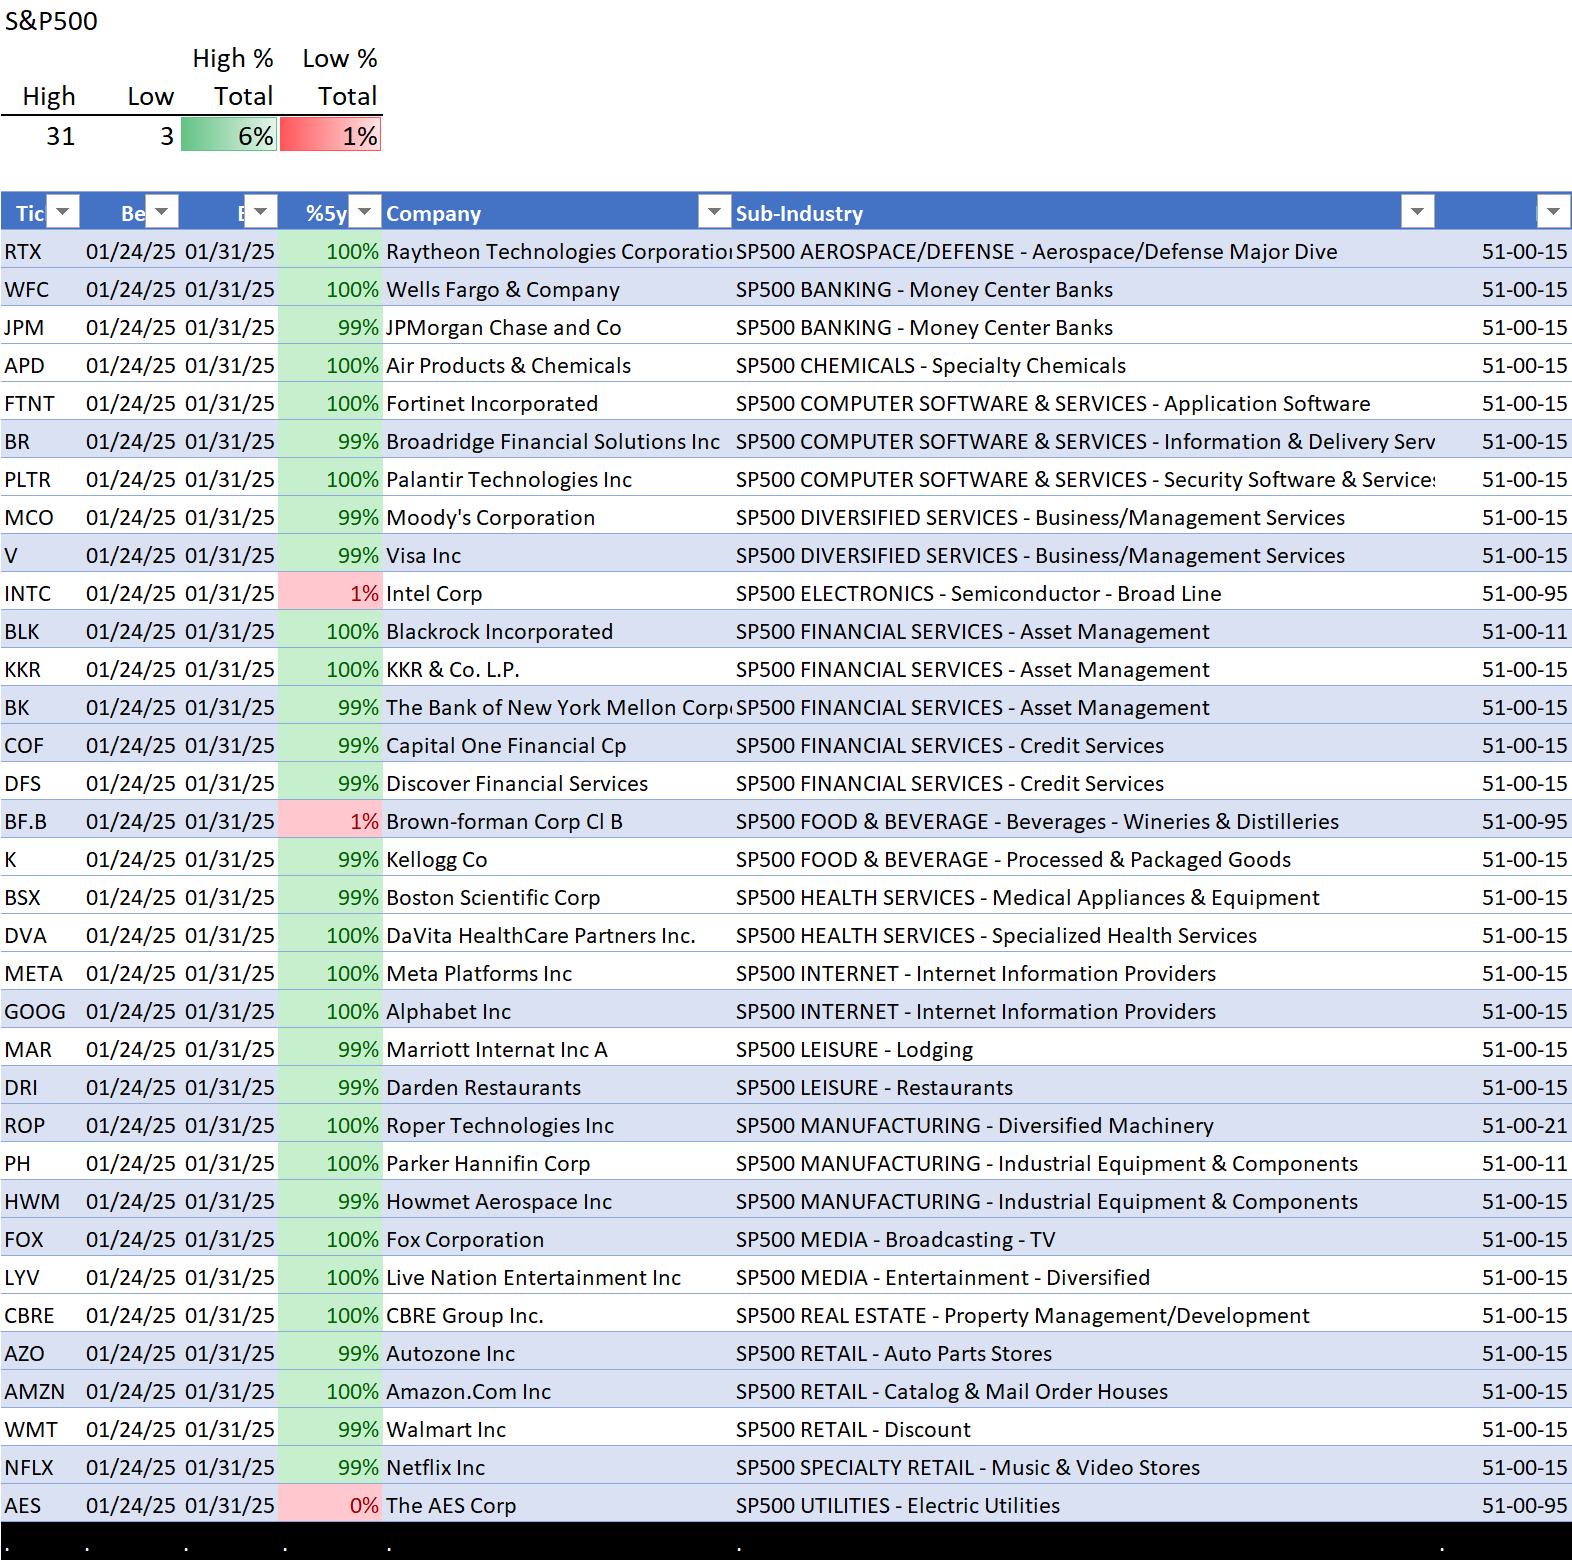Screen dimensions: 1572x1560
Task: Select SP500 UTILITIES - Electric Utilities cell
Action: click(x=1084, y=1505)
